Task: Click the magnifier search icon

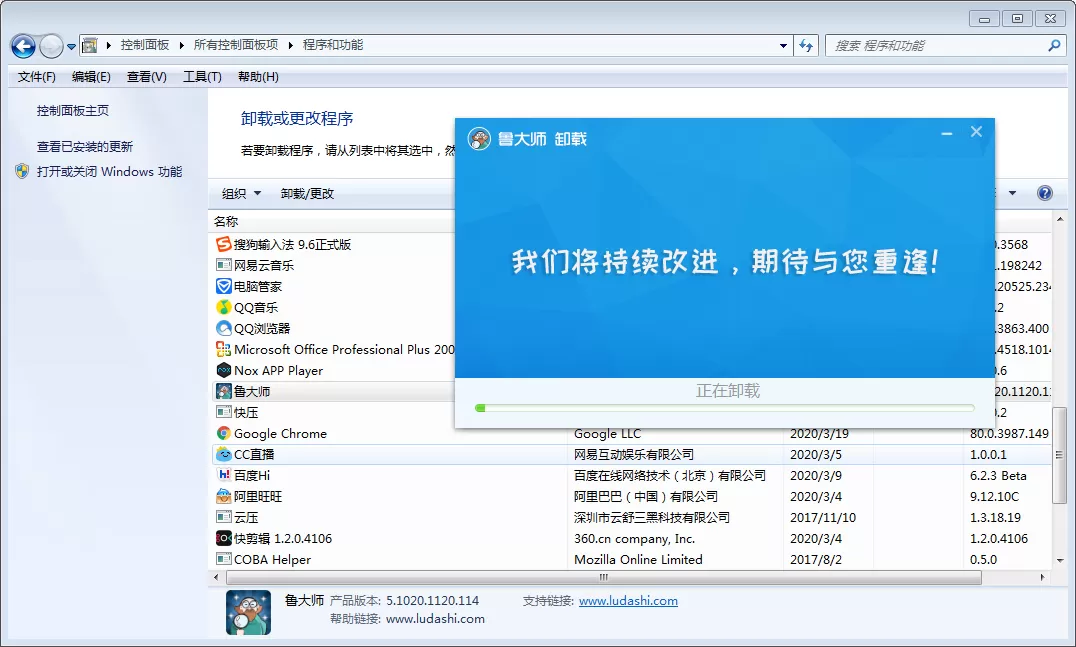Action: (x=1054, y=45)
